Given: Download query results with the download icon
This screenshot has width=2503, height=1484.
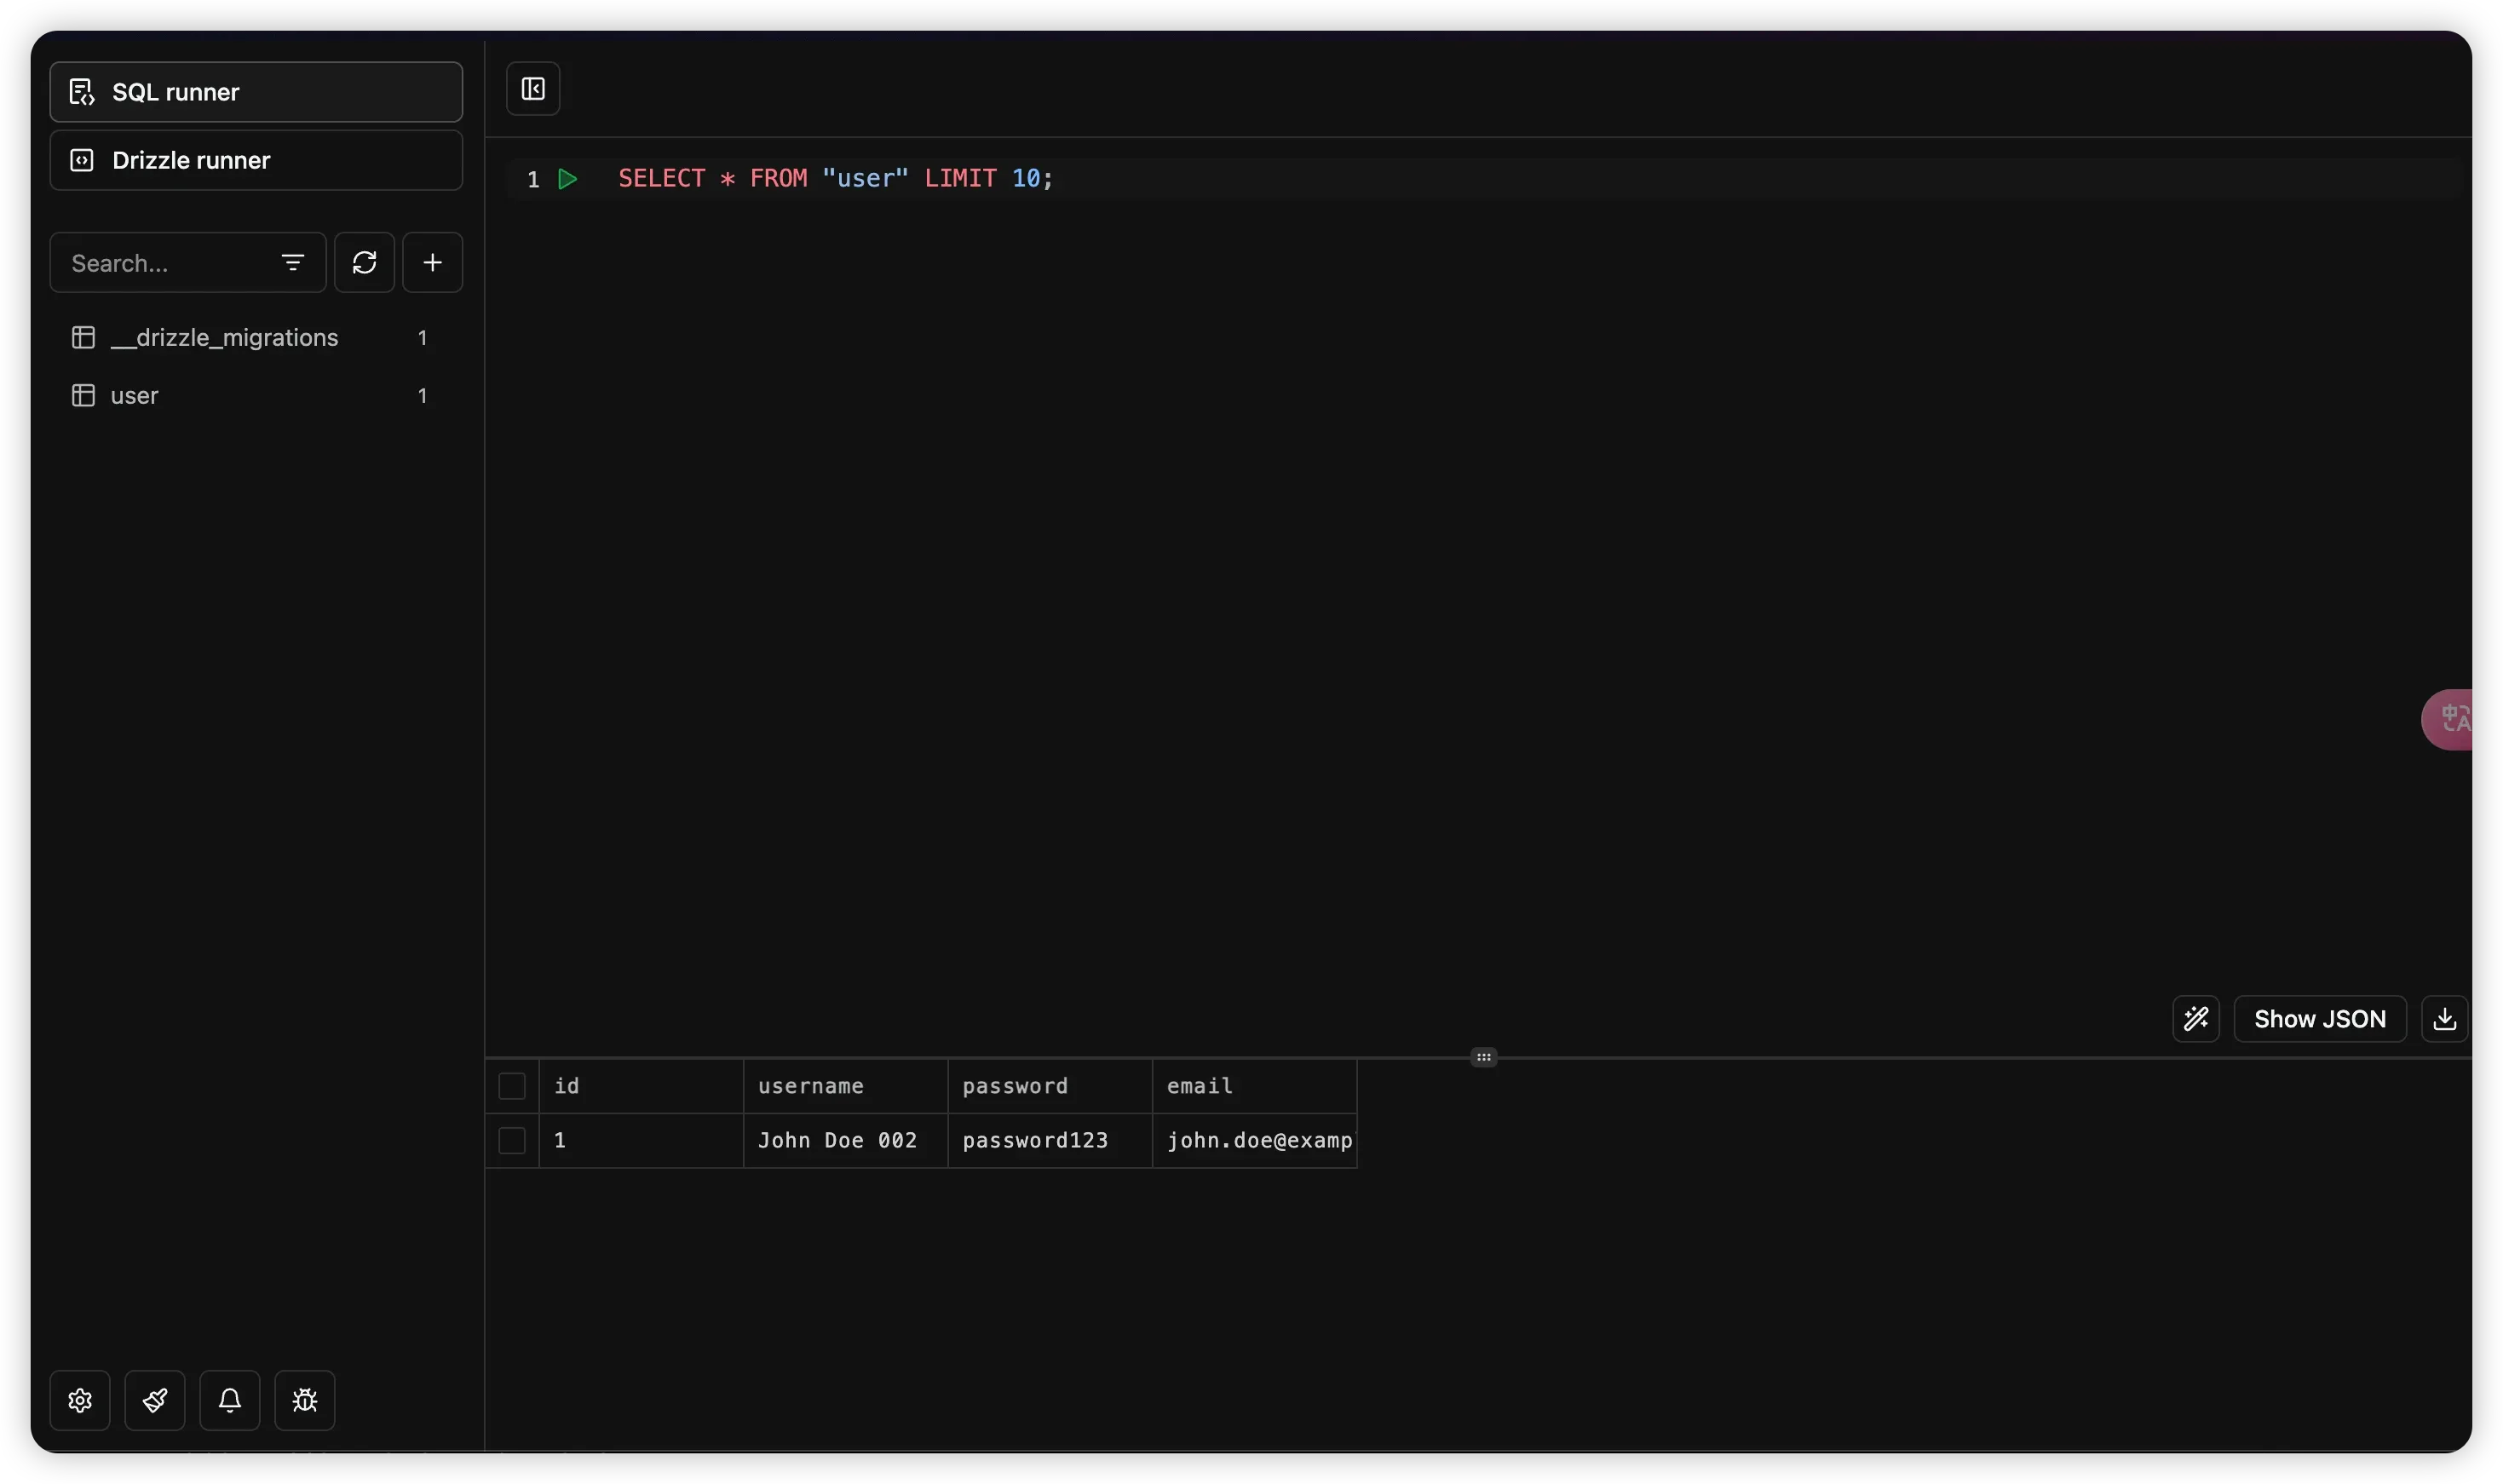Looking at the screenshot, I should (2444, 1019).
